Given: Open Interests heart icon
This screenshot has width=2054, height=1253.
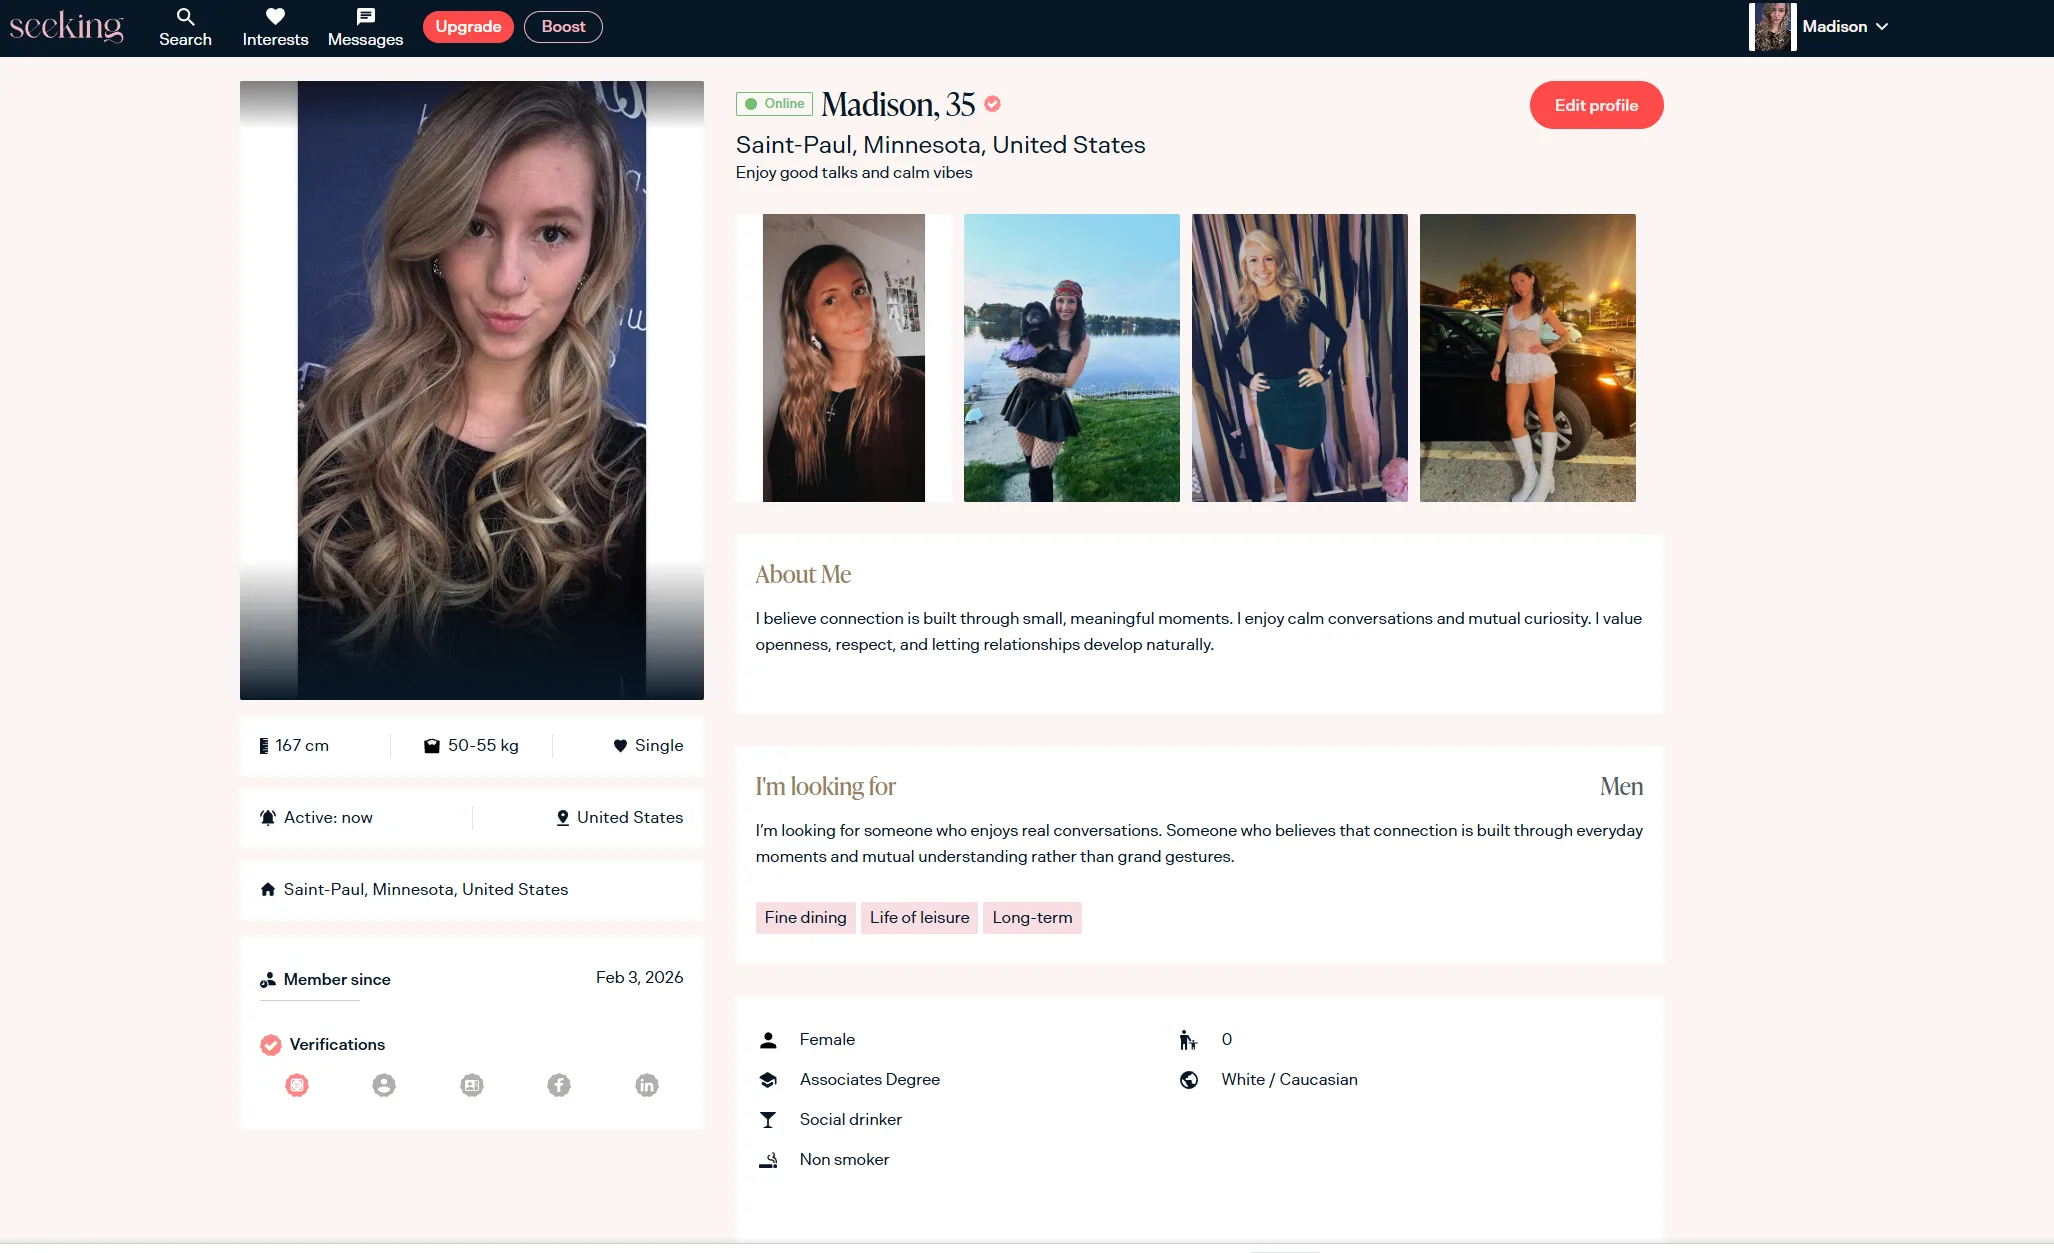Looking at the screenshot, I should [x=275, y=17].
